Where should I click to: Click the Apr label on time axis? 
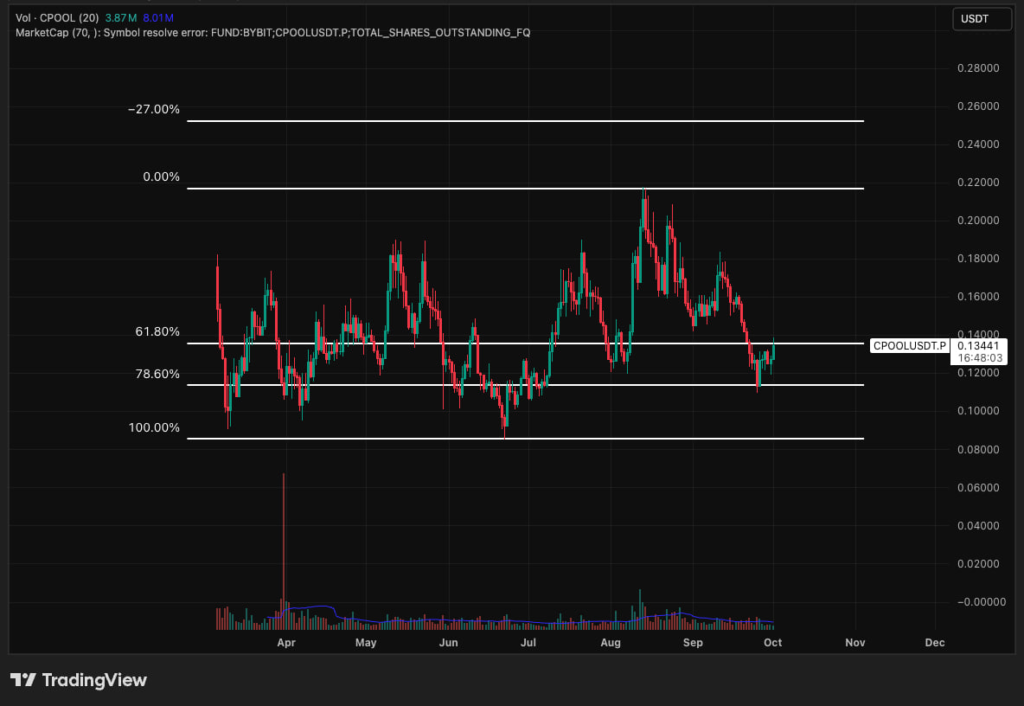click(286, 643)
